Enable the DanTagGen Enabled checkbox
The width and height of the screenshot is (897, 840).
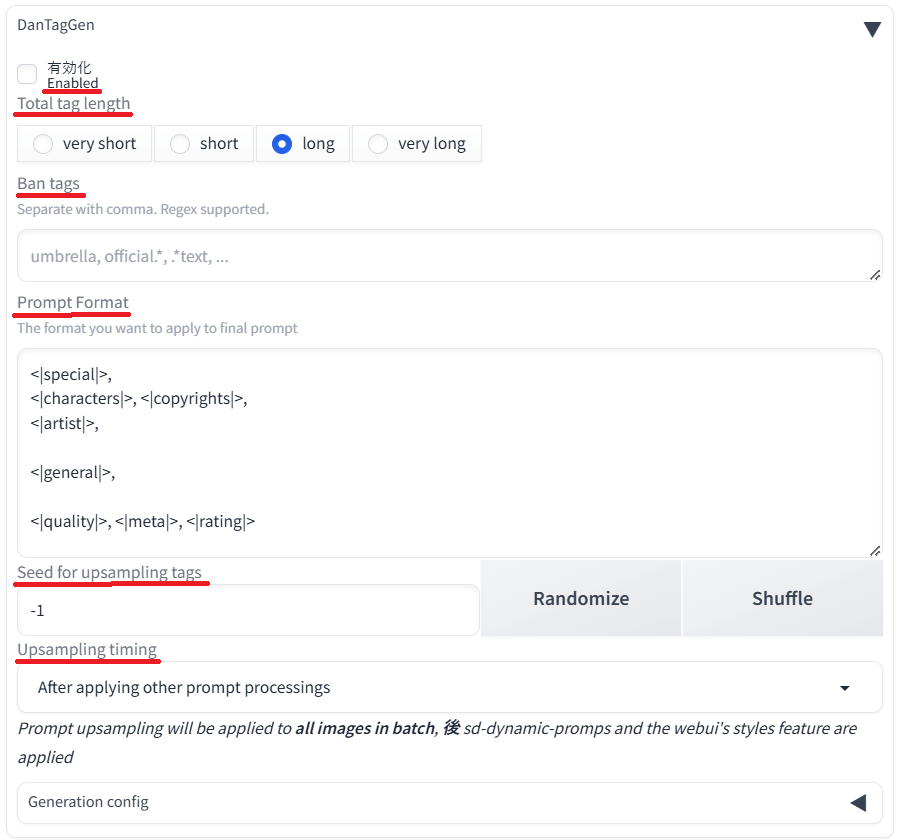click(x=27, y=74)
